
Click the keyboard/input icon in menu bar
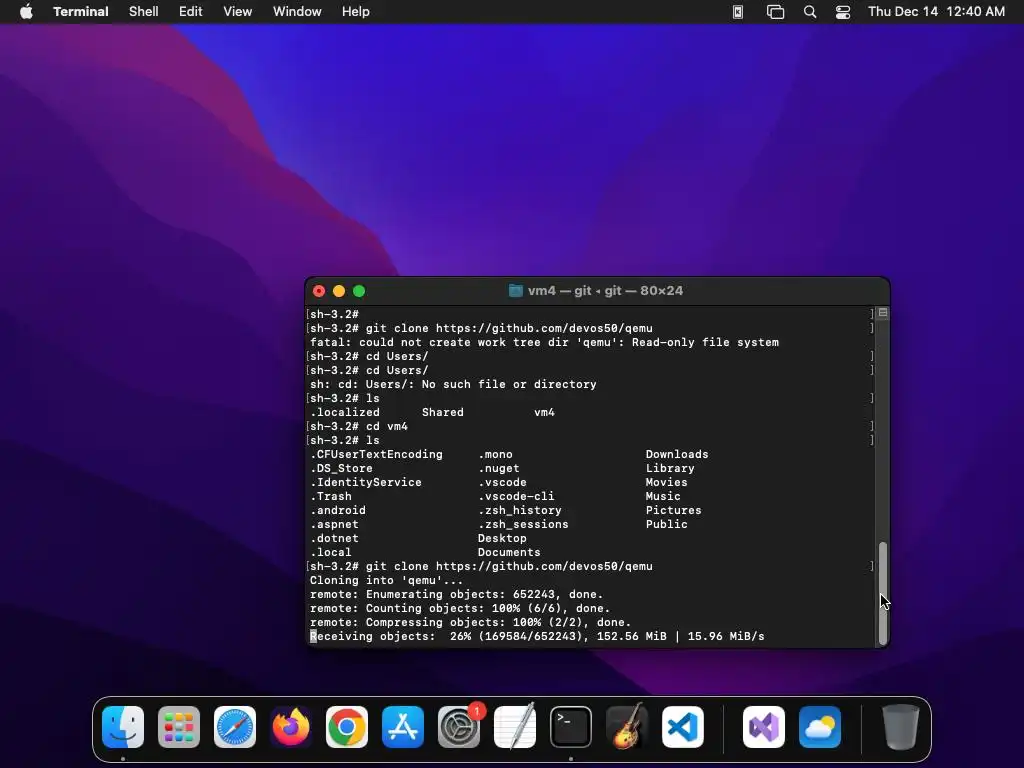[x=738, y=12]
